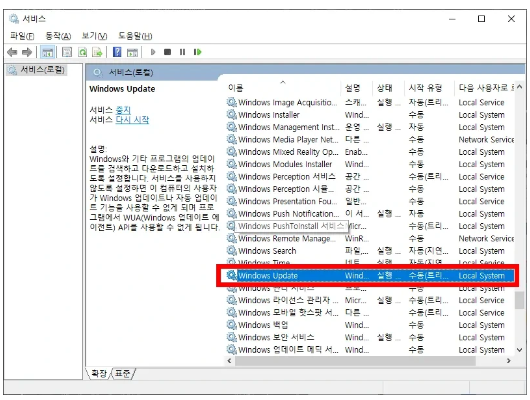Select the Windows Perception 서비스 icon
Image resolution: width=530 pixels, height=400 pixels.
(x=232, y=177)
